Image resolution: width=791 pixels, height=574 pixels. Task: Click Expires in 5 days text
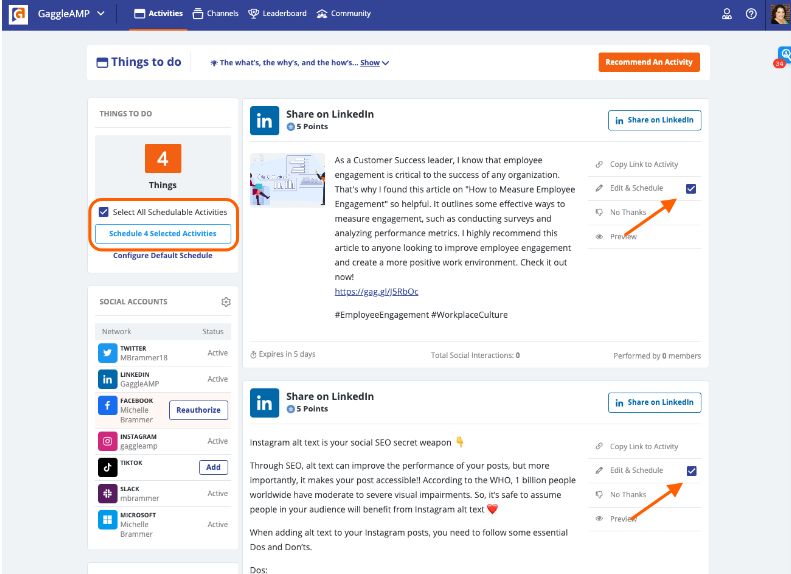tap(283, 354)
